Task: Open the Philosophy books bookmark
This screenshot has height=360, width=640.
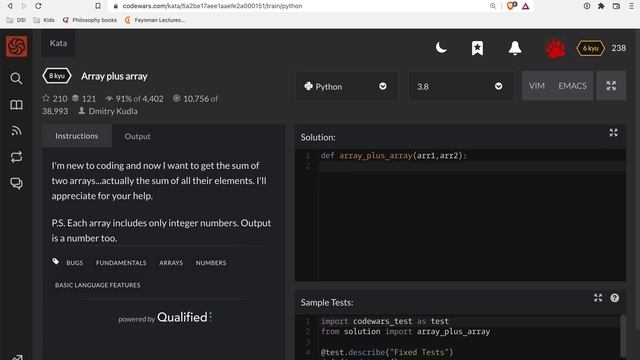Action: tap(90, 20)
